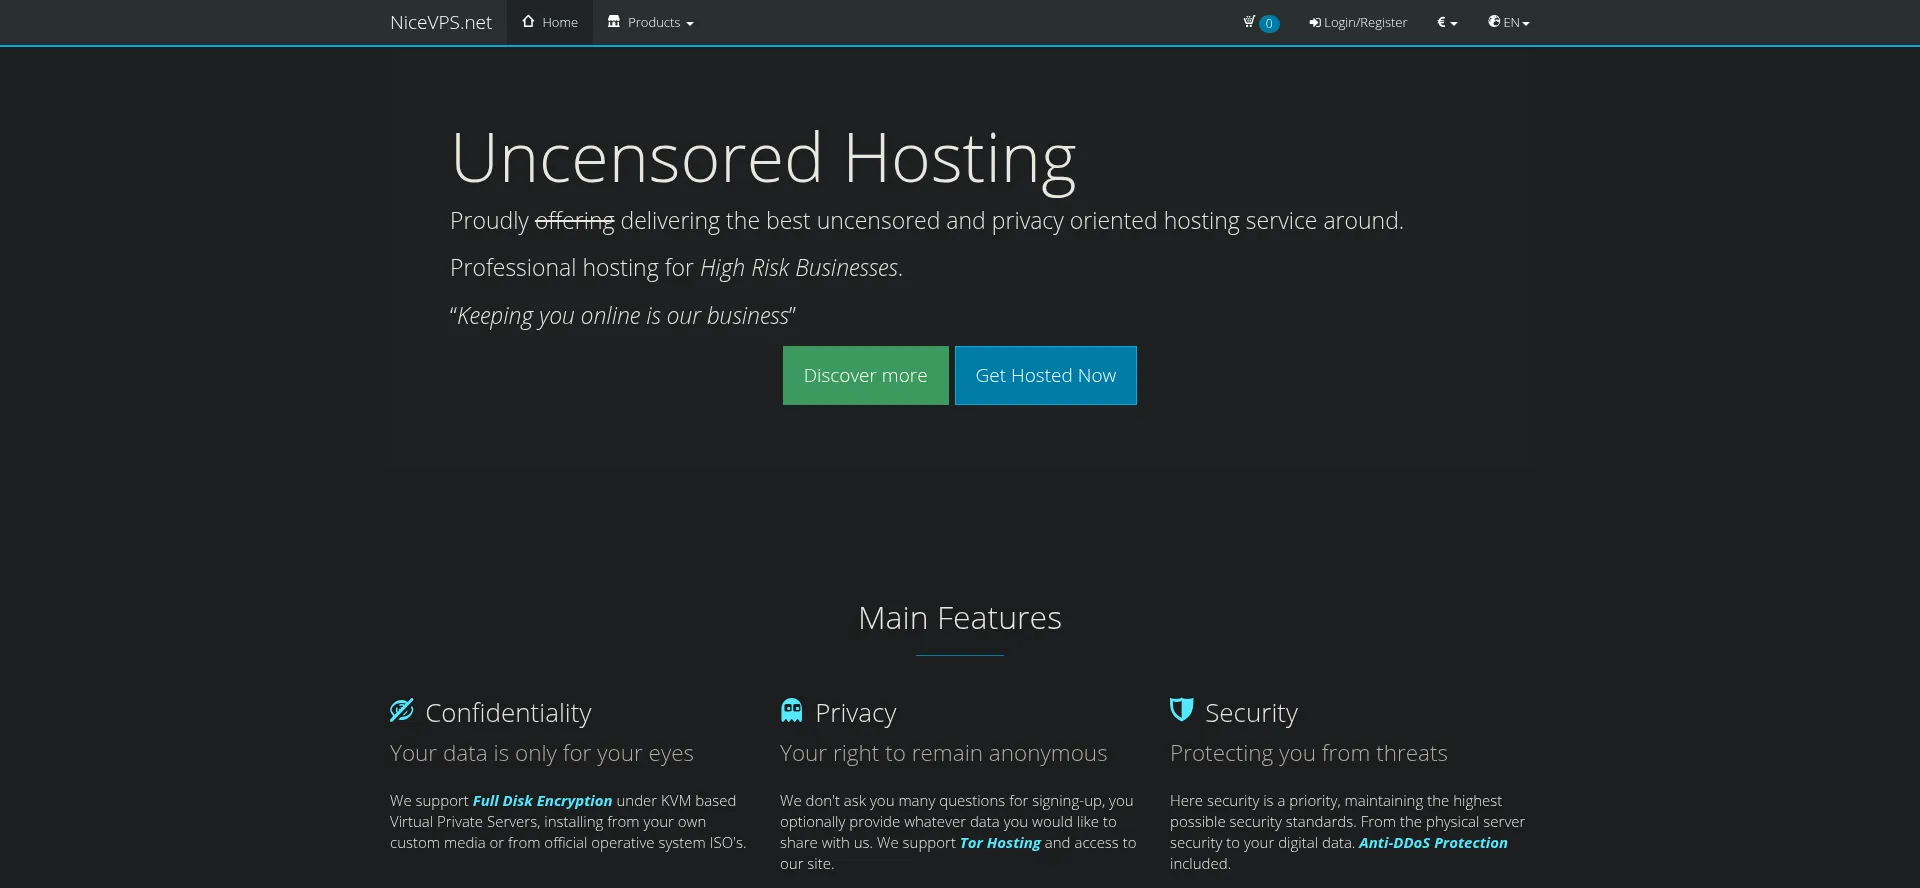Click the Get Hosted Now button
The width and height of the screenshot is (1920, 888).
click(1046, 375)
